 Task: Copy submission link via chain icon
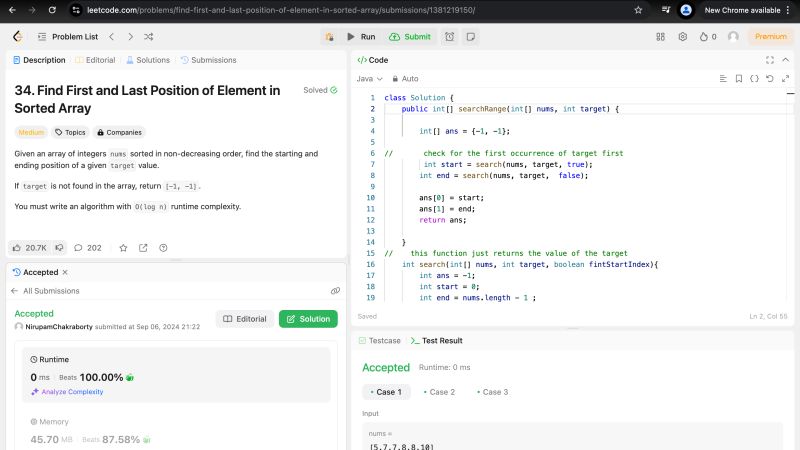pos(335,291)
